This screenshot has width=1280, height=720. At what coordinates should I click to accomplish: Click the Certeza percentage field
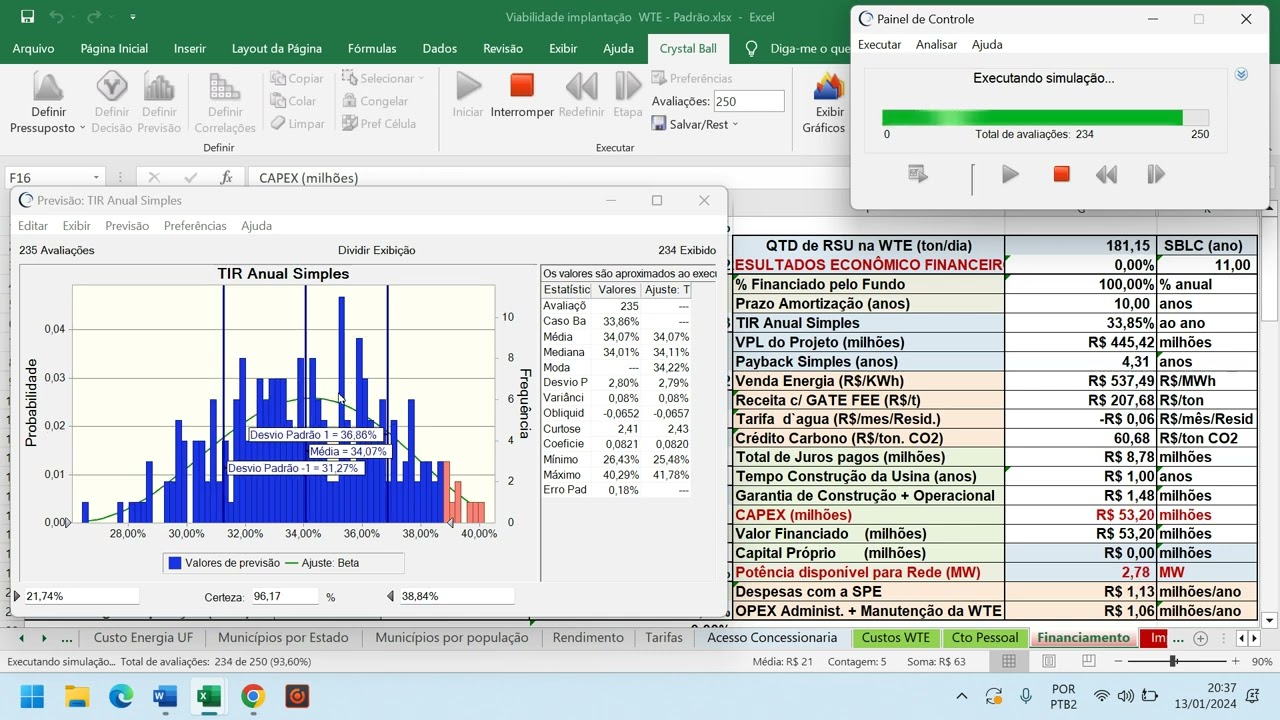point(283,596)
